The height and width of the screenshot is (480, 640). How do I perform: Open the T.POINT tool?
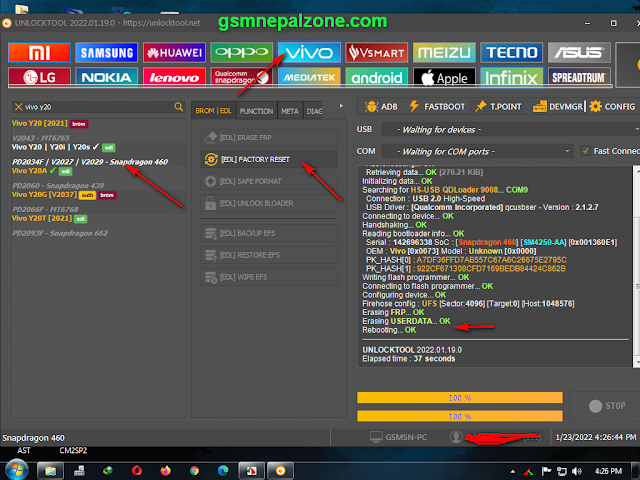point(498,107)
